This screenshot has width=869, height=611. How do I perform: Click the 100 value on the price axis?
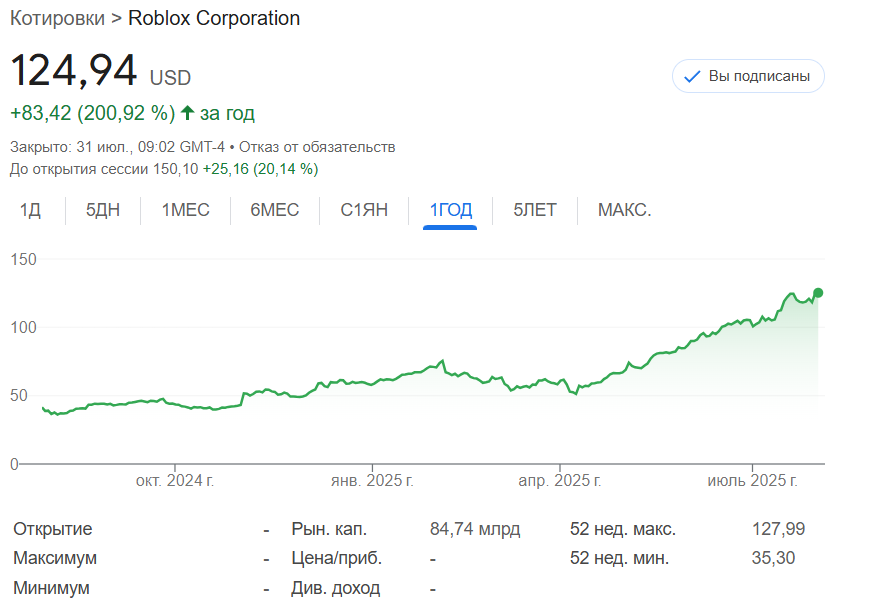tap(23, 328)
